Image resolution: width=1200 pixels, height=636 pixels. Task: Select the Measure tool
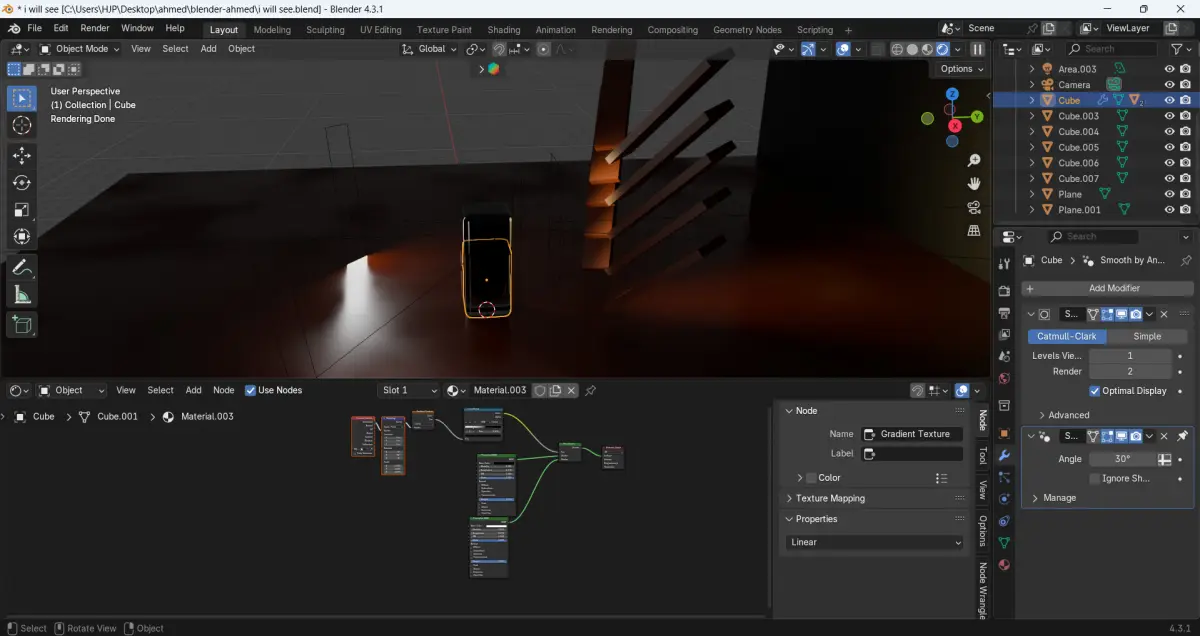pos(22,295)
